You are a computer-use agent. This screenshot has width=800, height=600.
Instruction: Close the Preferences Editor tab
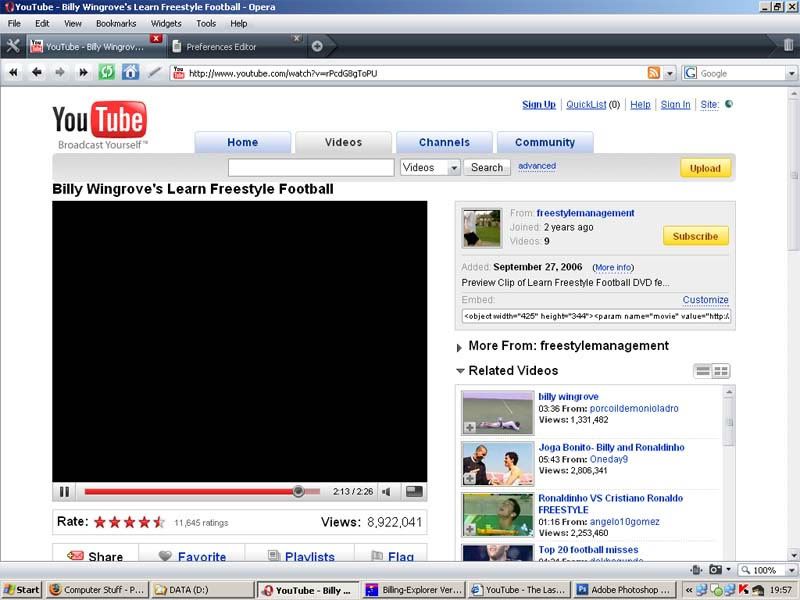point(297,38)
